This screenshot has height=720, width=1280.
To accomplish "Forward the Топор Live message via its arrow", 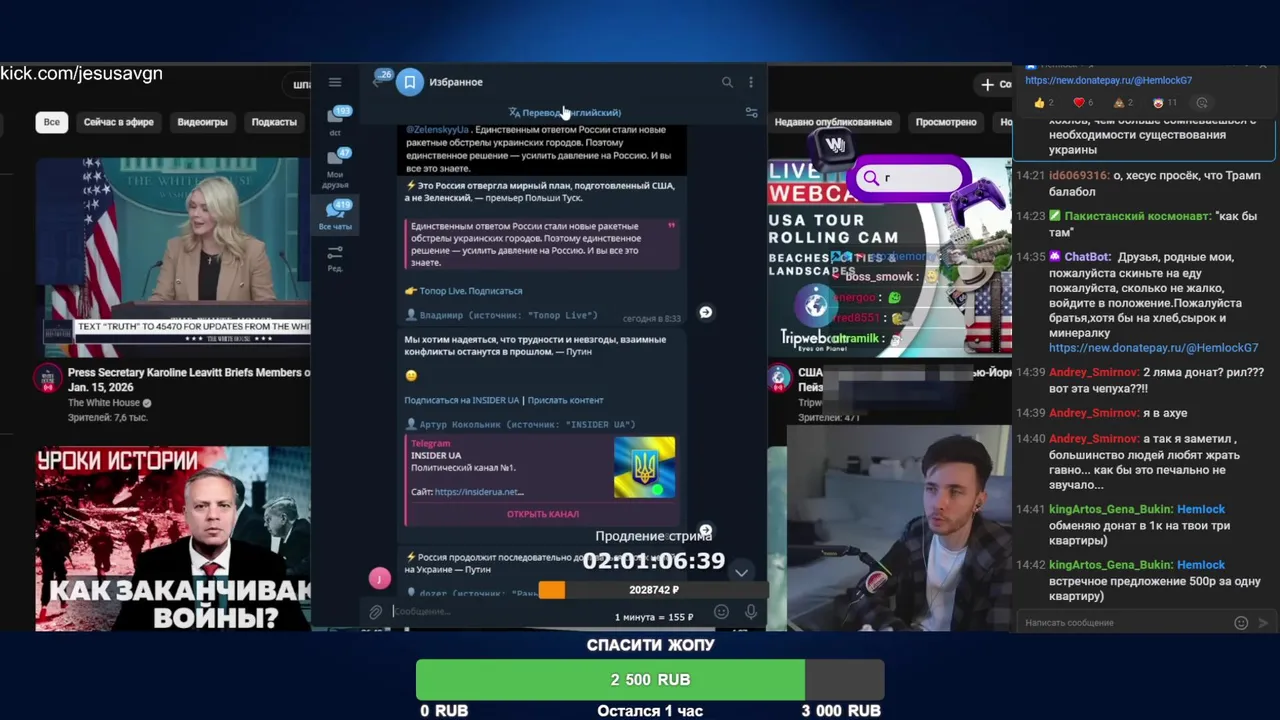I will [705, 312].
